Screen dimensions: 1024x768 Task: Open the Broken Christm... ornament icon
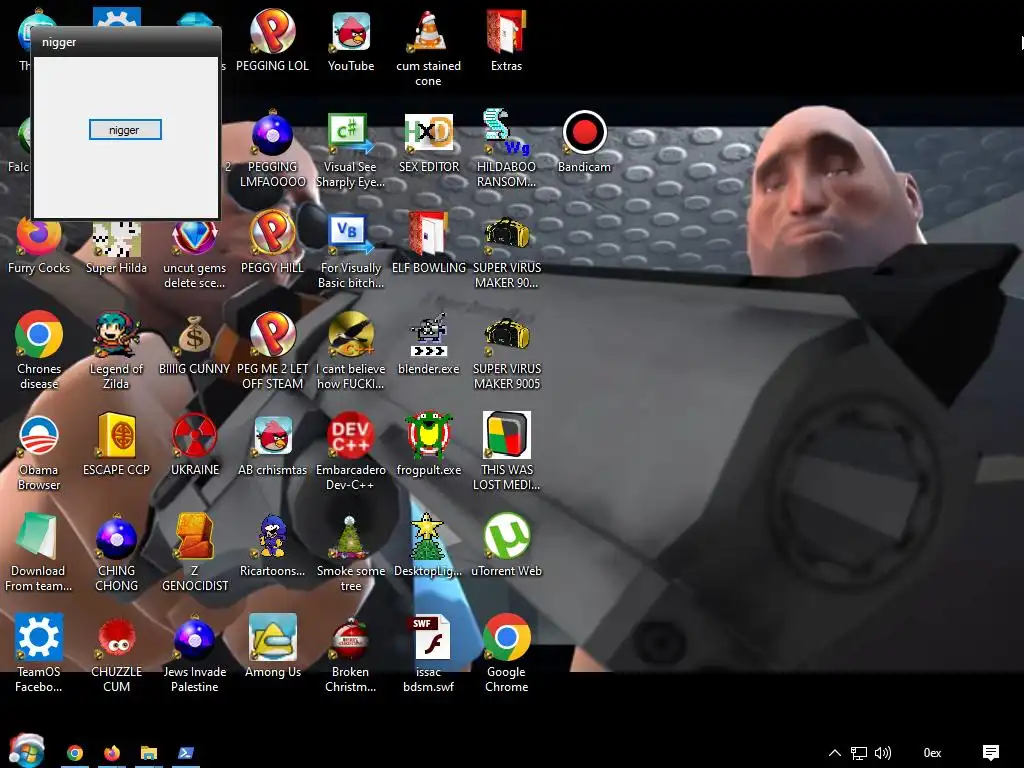coord(350,638)
